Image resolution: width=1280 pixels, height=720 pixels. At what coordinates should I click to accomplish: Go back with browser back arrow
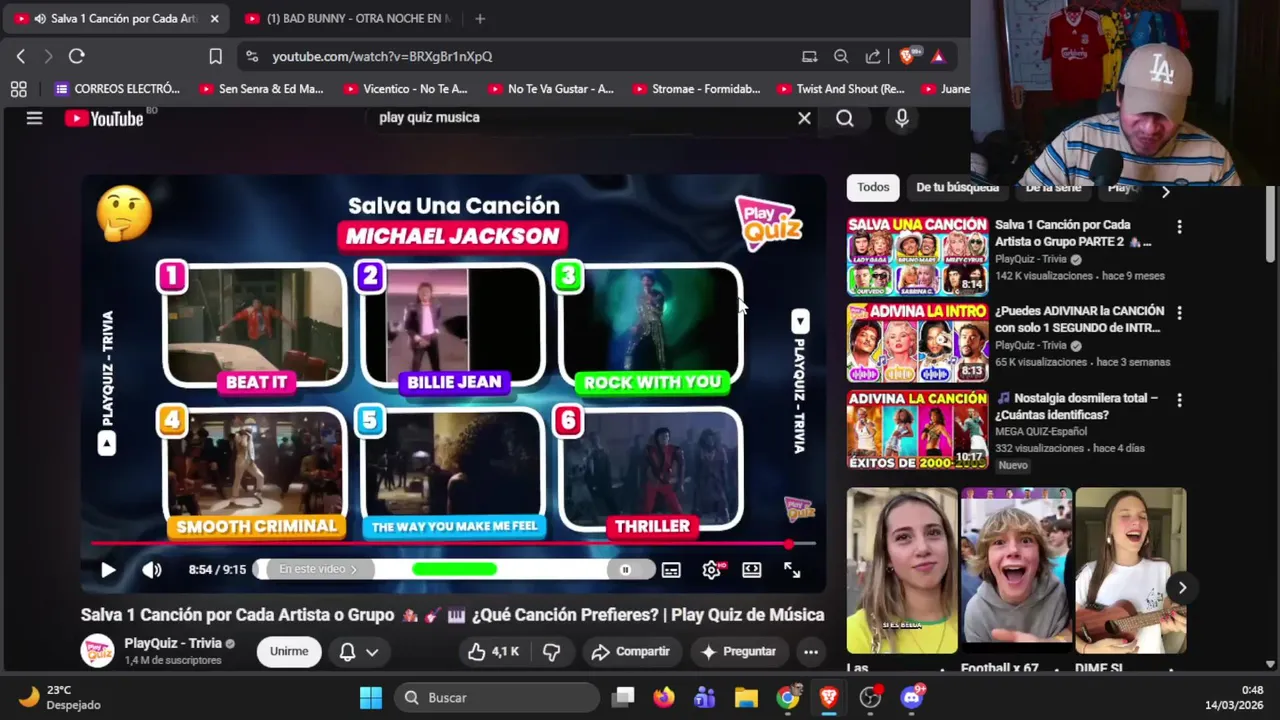[21, 56]
